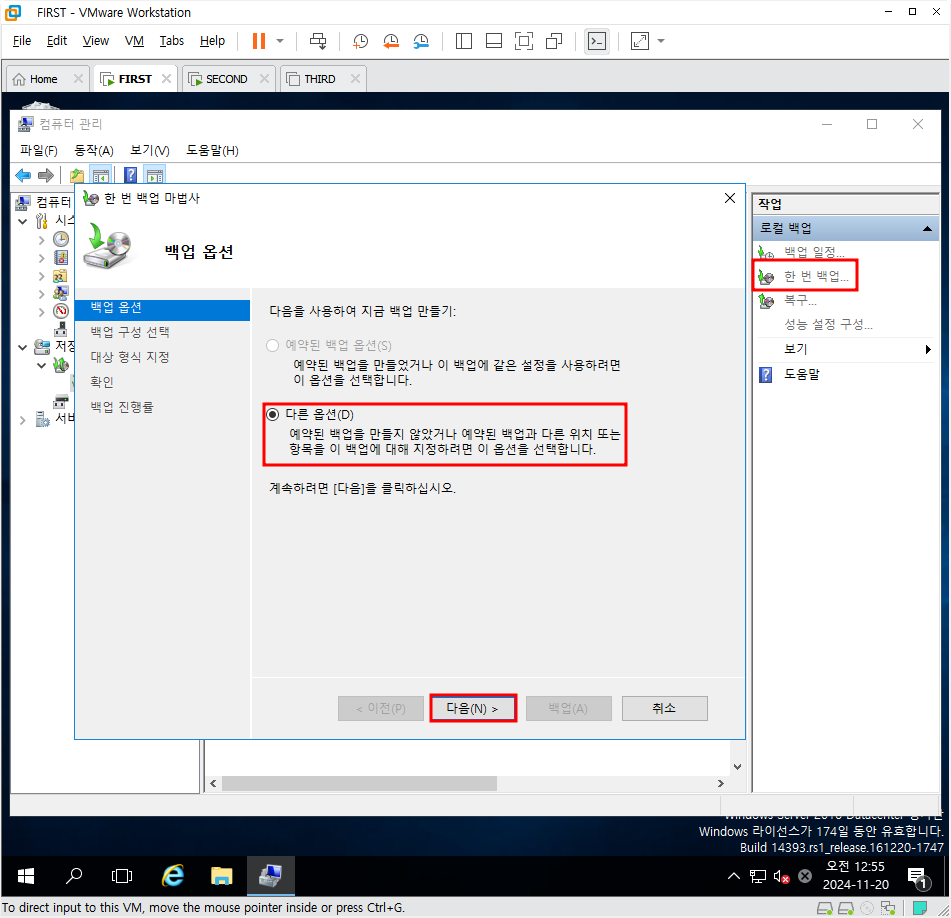Click the stretch guest display icon
Image resolution: width=951 pixels, height=918 pixels.
click(640, 41)
